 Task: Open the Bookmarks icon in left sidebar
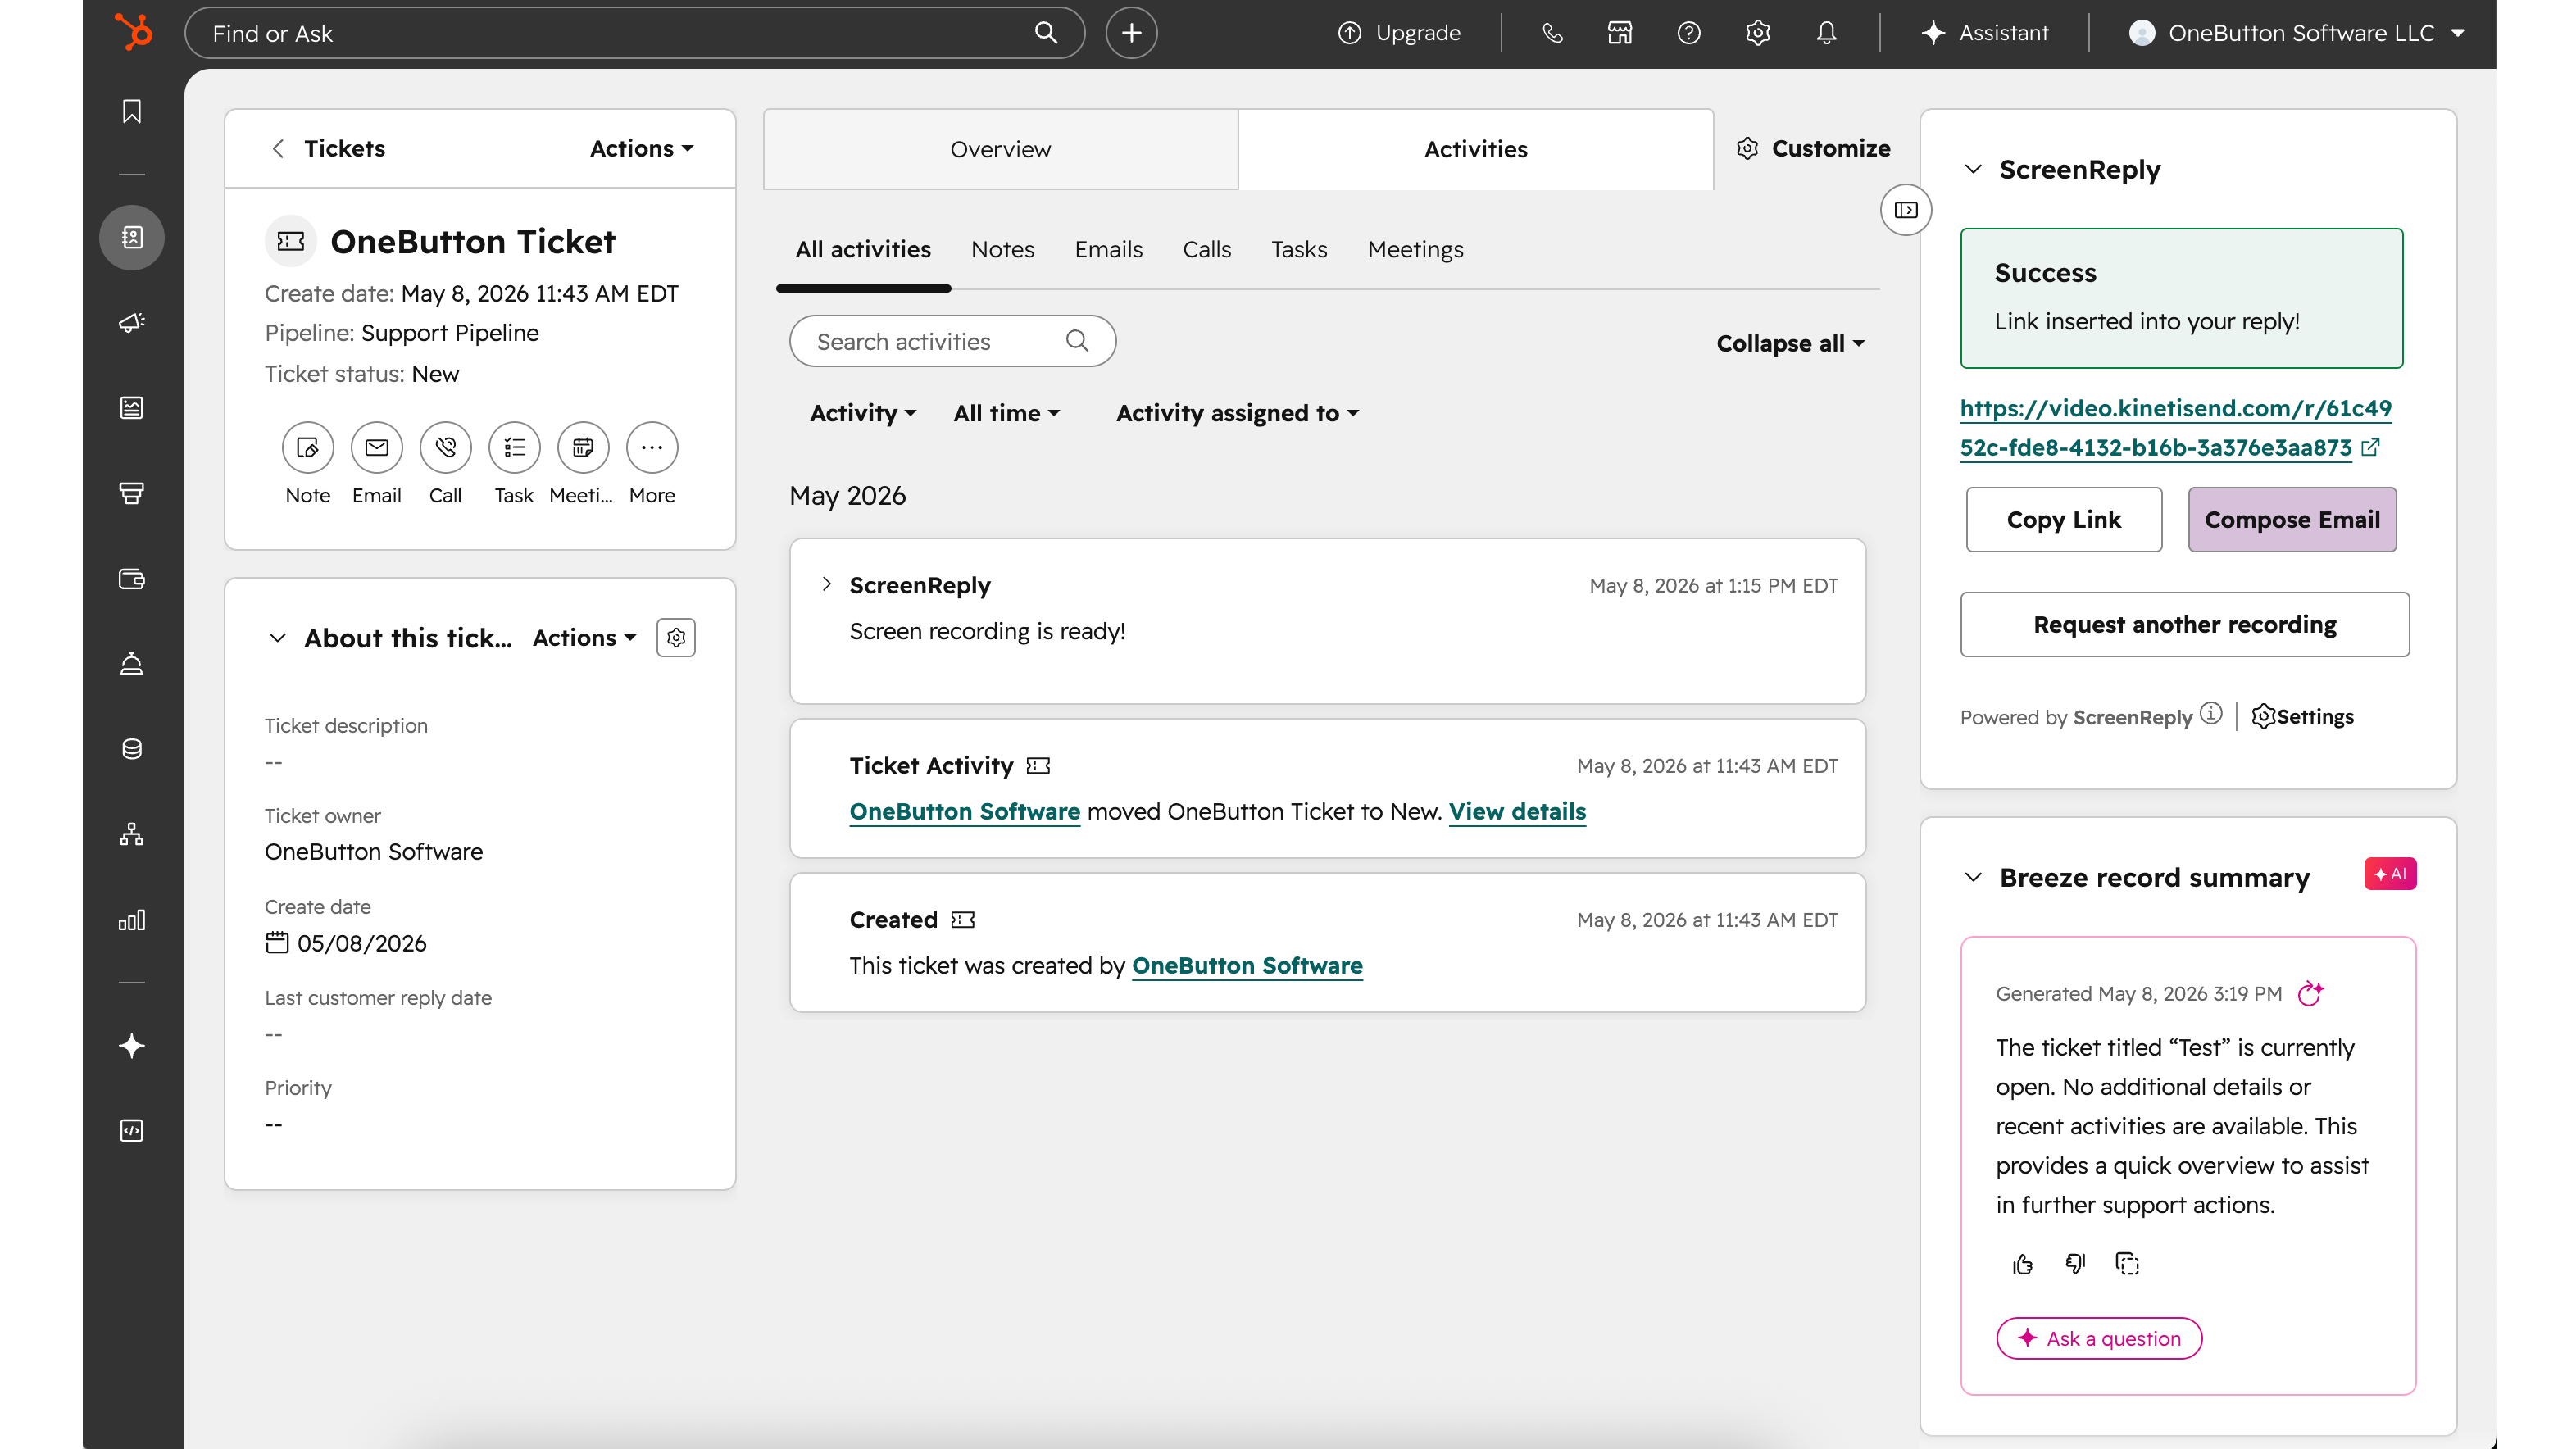[131, 111]
